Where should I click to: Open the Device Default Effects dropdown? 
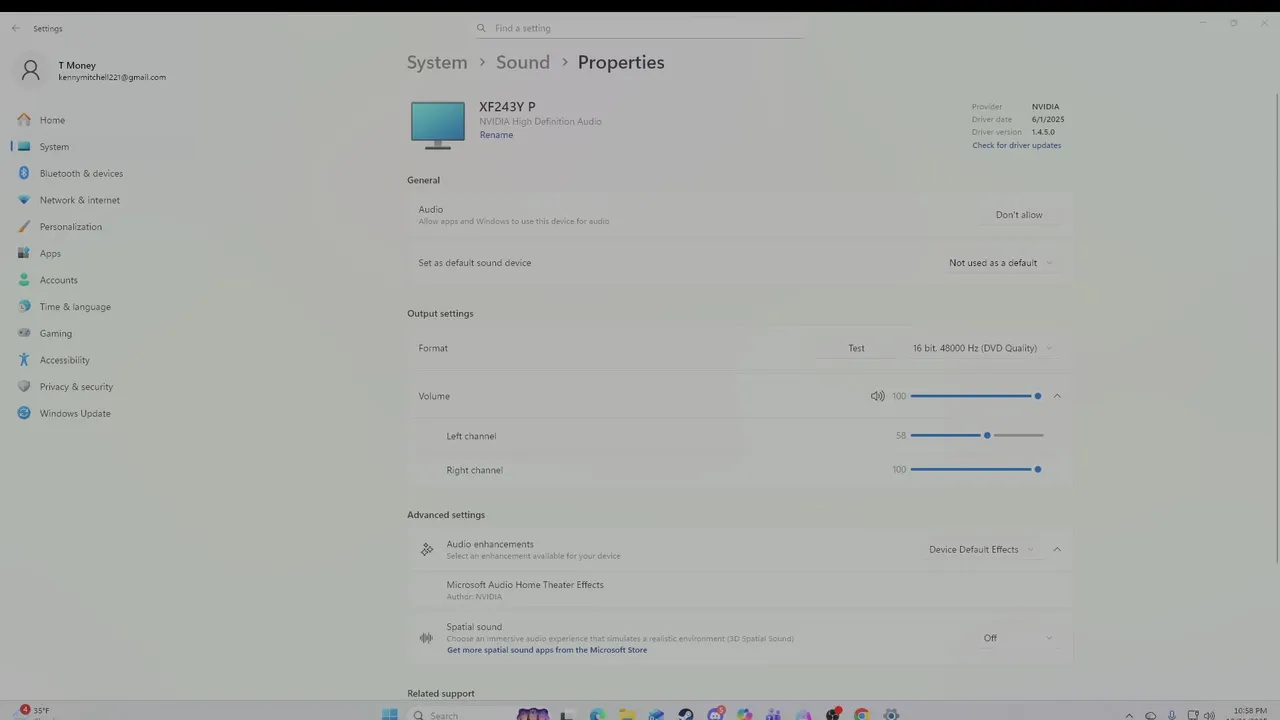click(x=980, y=550)
